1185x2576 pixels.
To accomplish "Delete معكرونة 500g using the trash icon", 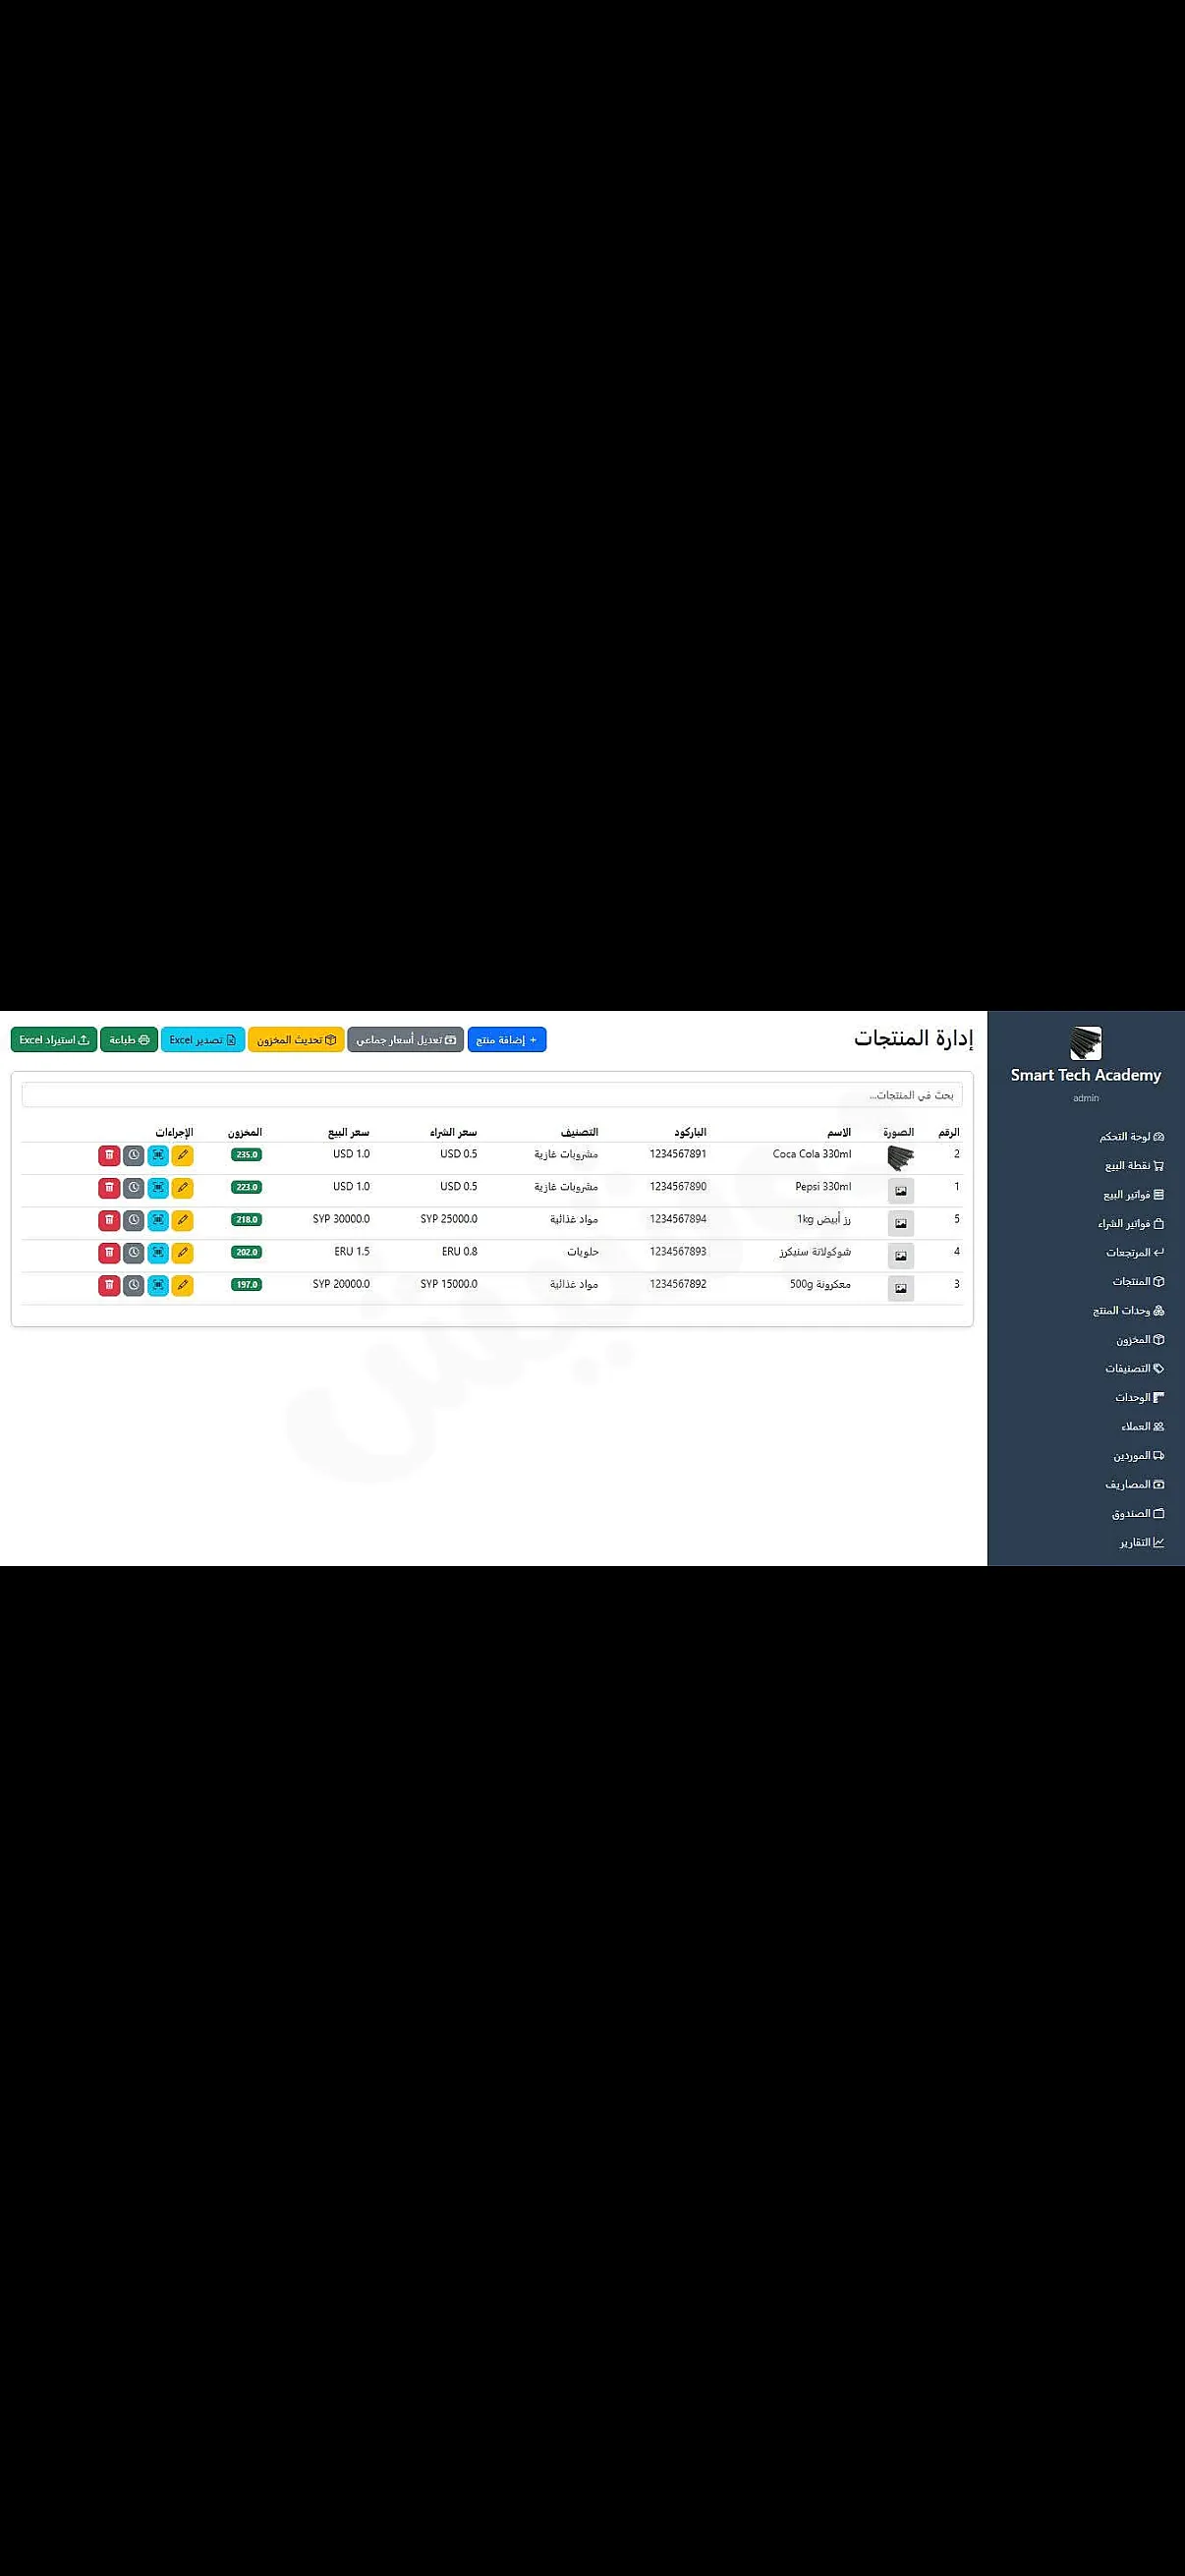I will coord(109,1285).
